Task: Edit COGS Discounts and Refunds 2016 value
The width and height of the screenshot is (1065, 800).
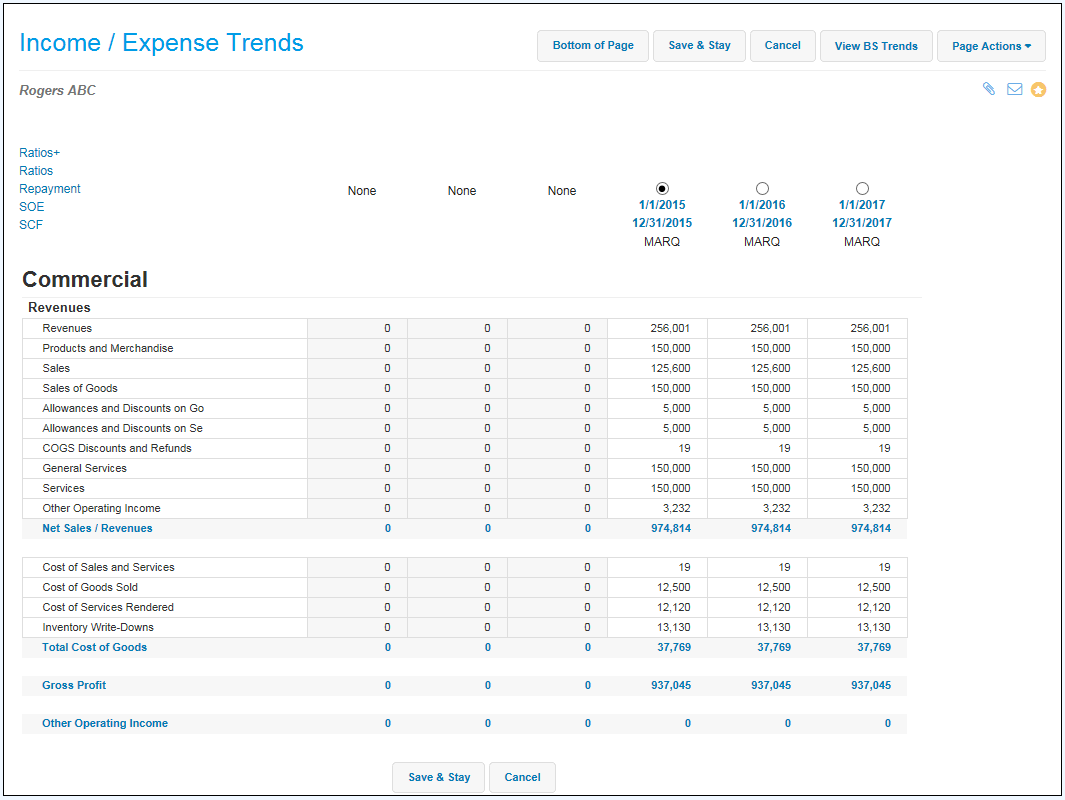Action: coord(757,448)
